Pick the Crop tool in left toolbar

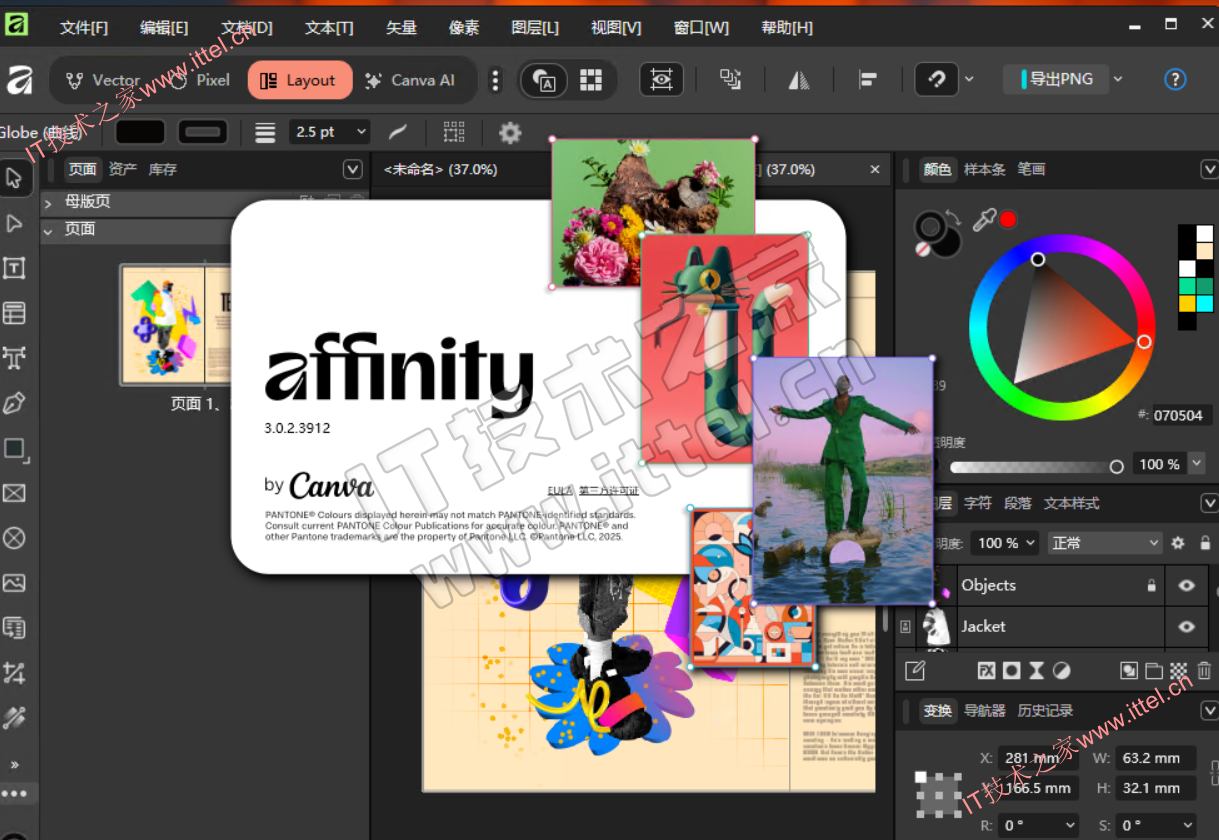point(14,673)
